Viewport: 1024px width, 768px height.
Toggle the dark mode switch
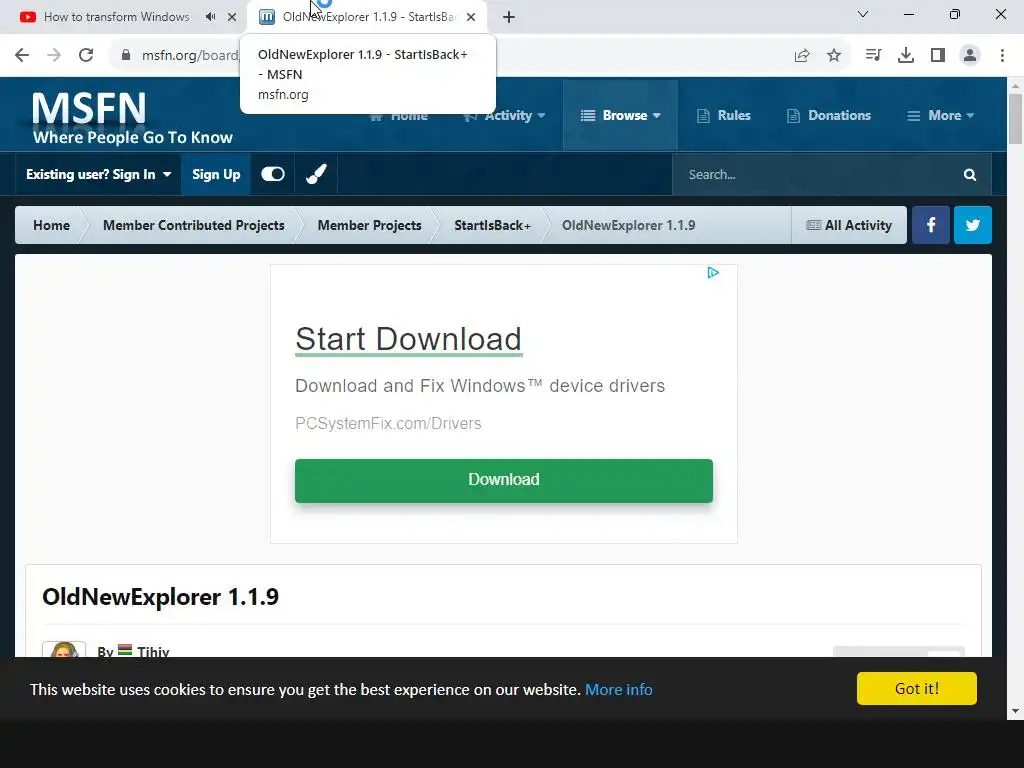[x=273, y=174]
